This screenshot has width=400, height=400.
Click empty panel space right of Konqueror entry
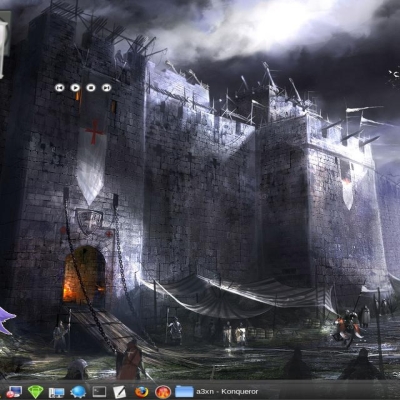click(x=328, y=392)
